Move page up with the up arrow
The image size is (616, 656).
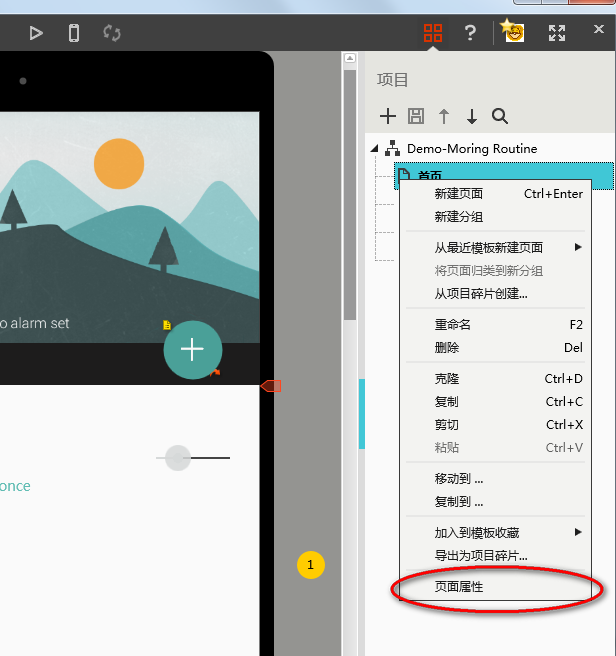(x=444, y=116)
